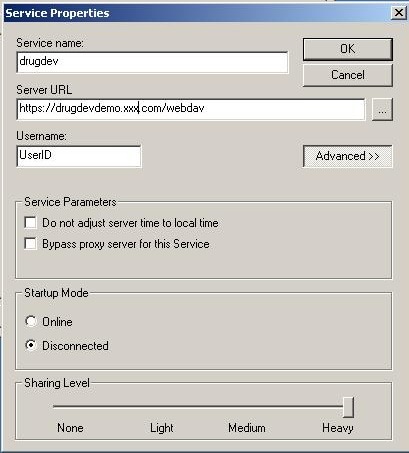Check Bypass proxy server for this Service
409x453 pixels.
click(31, 244)
